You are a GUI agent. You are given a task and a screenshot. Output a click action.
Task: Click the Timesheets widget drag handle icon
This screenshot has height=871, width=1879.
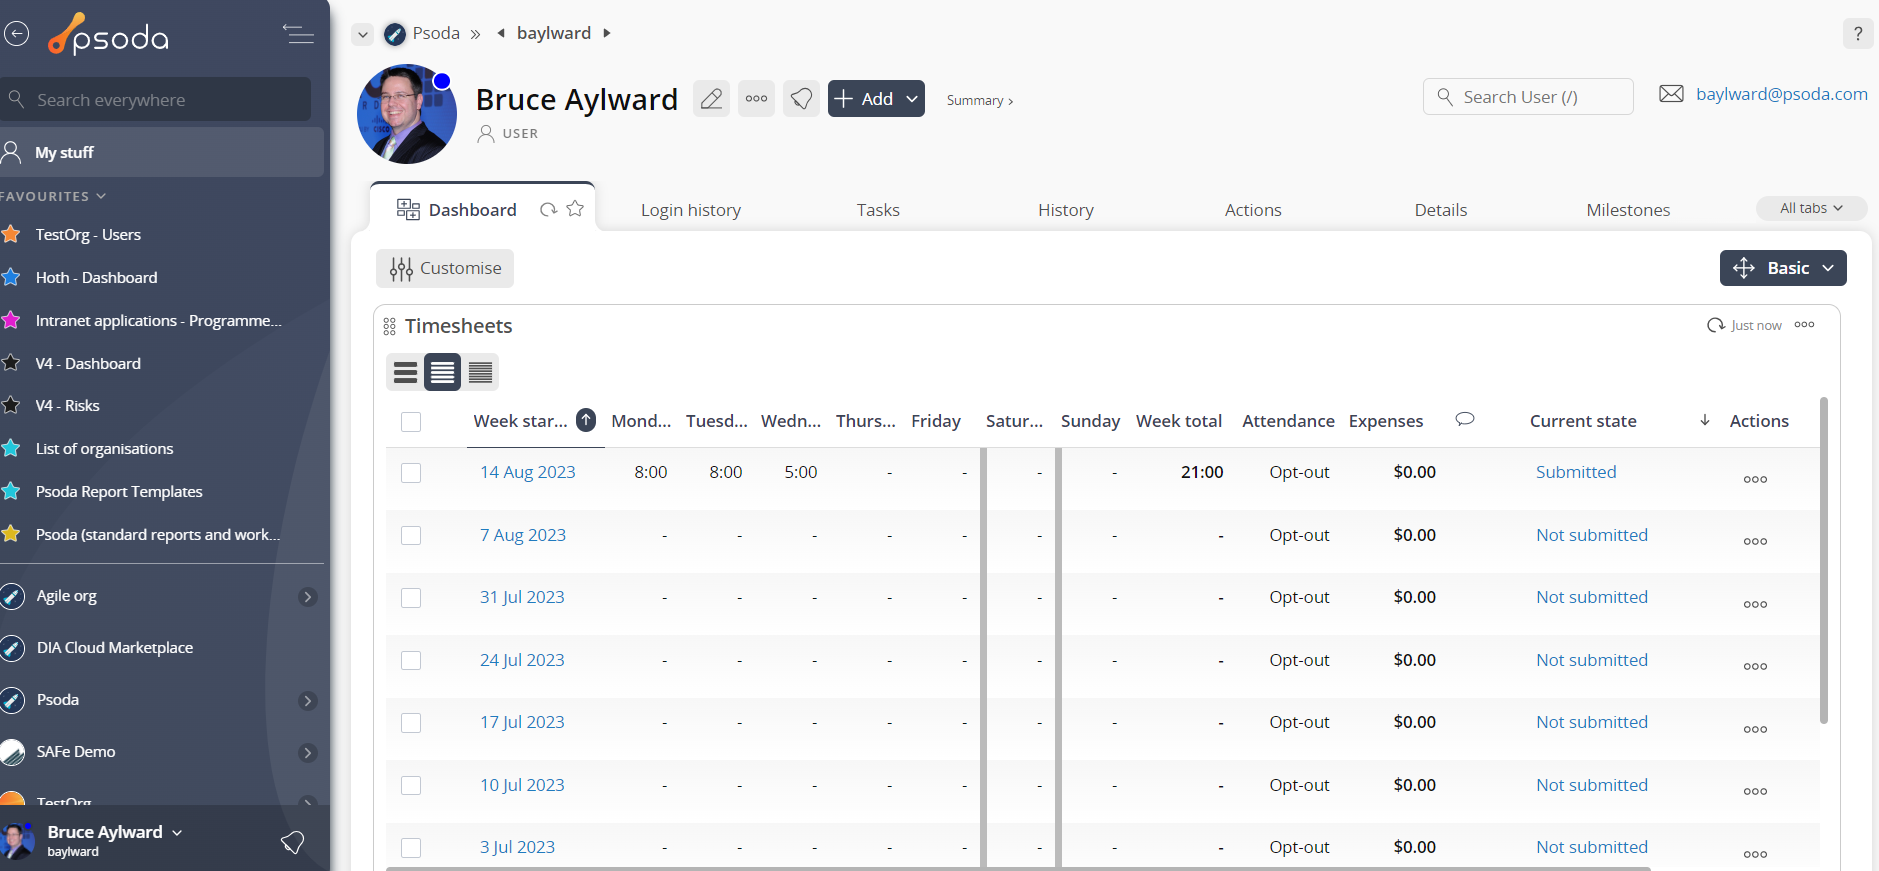pos(389,326)
